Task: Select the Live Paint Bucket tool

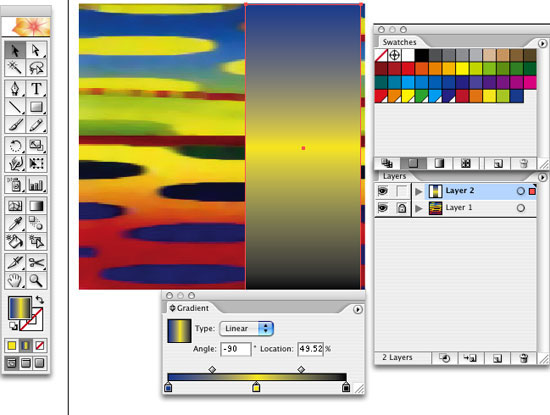Action: coord(15,241)
